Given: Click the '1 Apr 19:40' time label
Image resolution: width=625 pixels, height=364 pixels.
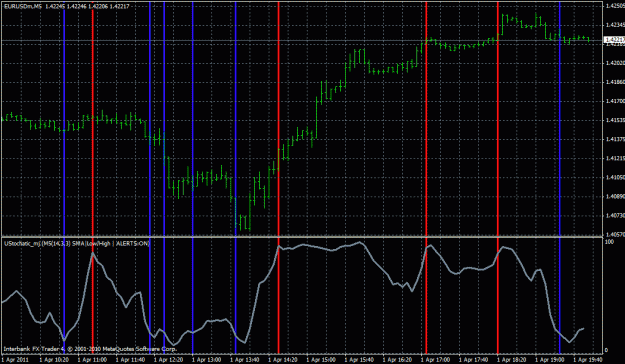Looking at the screenshot, I should coord(588,360).
